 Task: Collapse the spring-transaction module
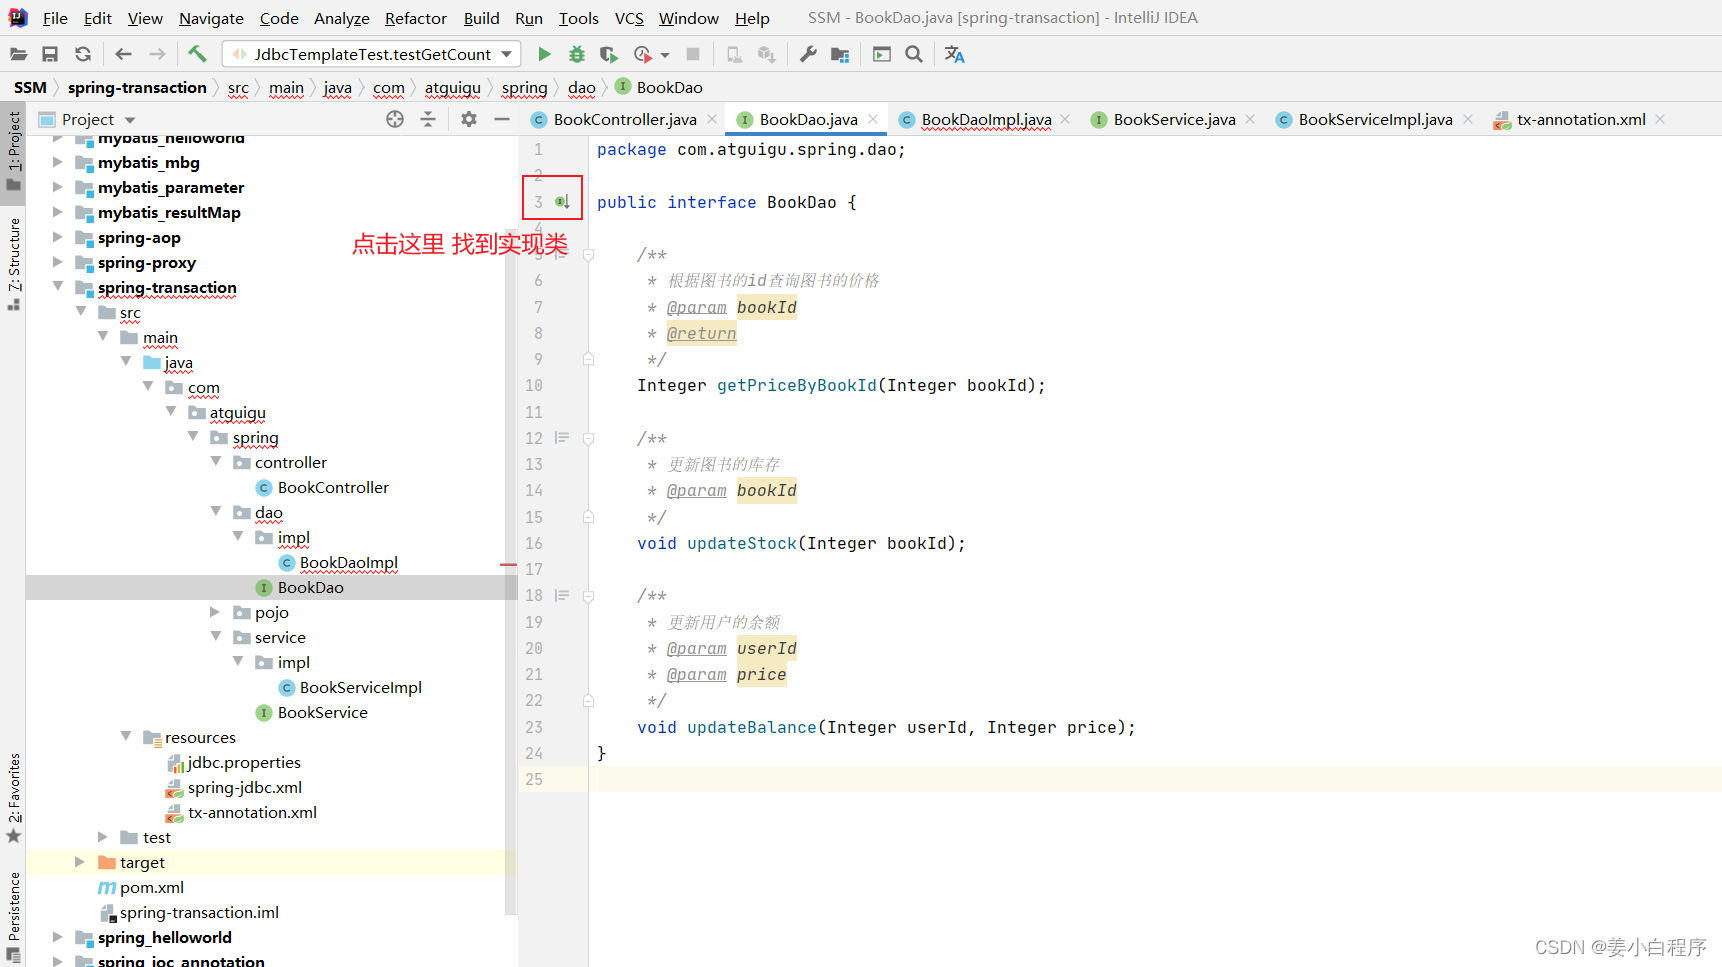(x=58, y=287)
